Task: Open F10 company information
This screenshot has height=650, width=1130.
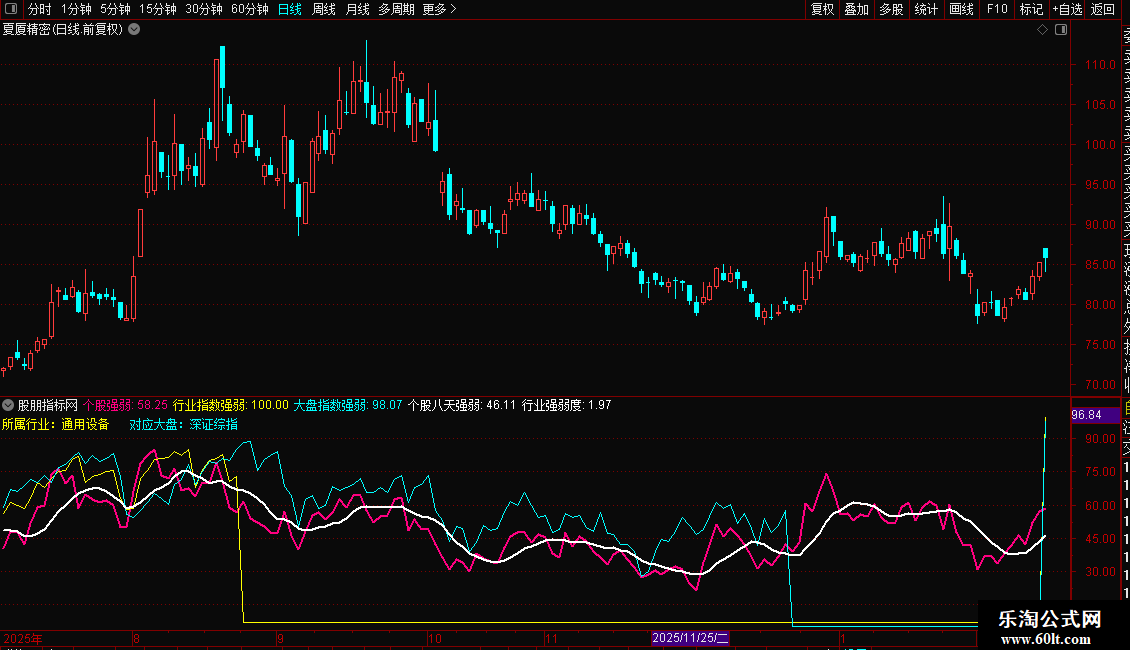Action: [997, 10]
